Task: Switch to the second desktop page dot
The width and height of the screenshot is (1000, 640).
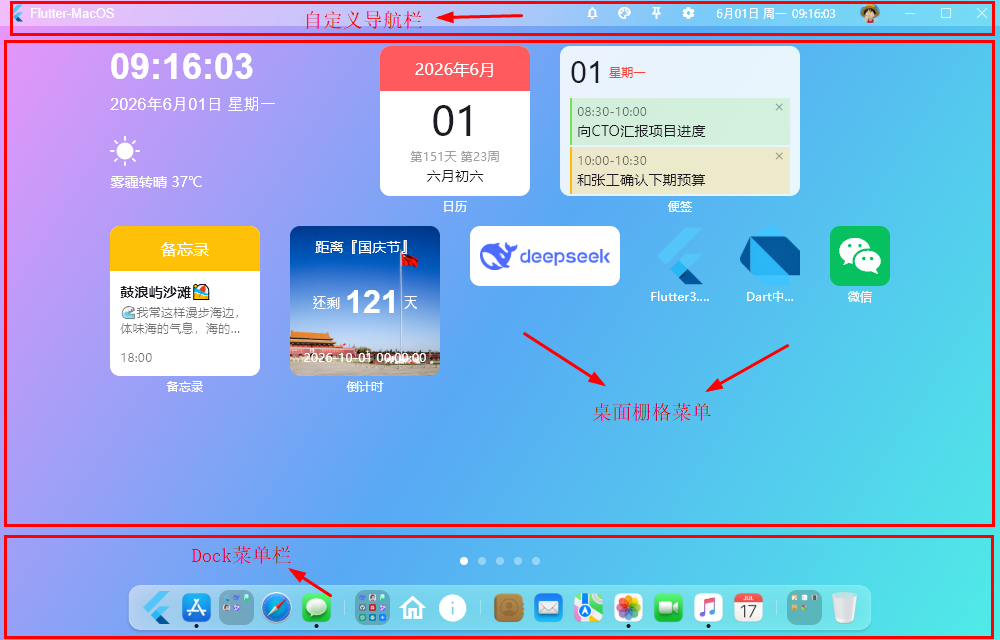Action: (x=482, y=561)
